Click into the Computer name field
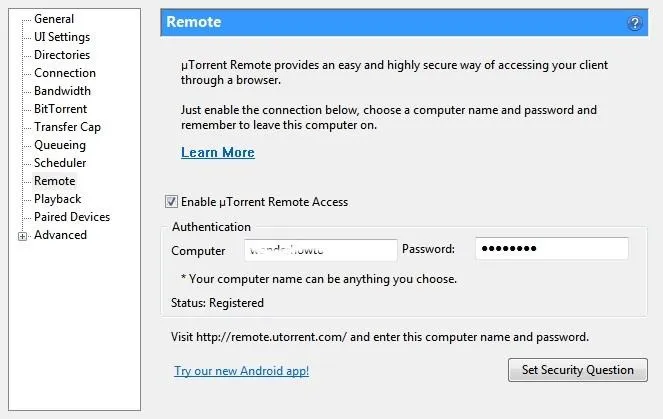This screenshot has height=419, width=663. pos(321,250)
